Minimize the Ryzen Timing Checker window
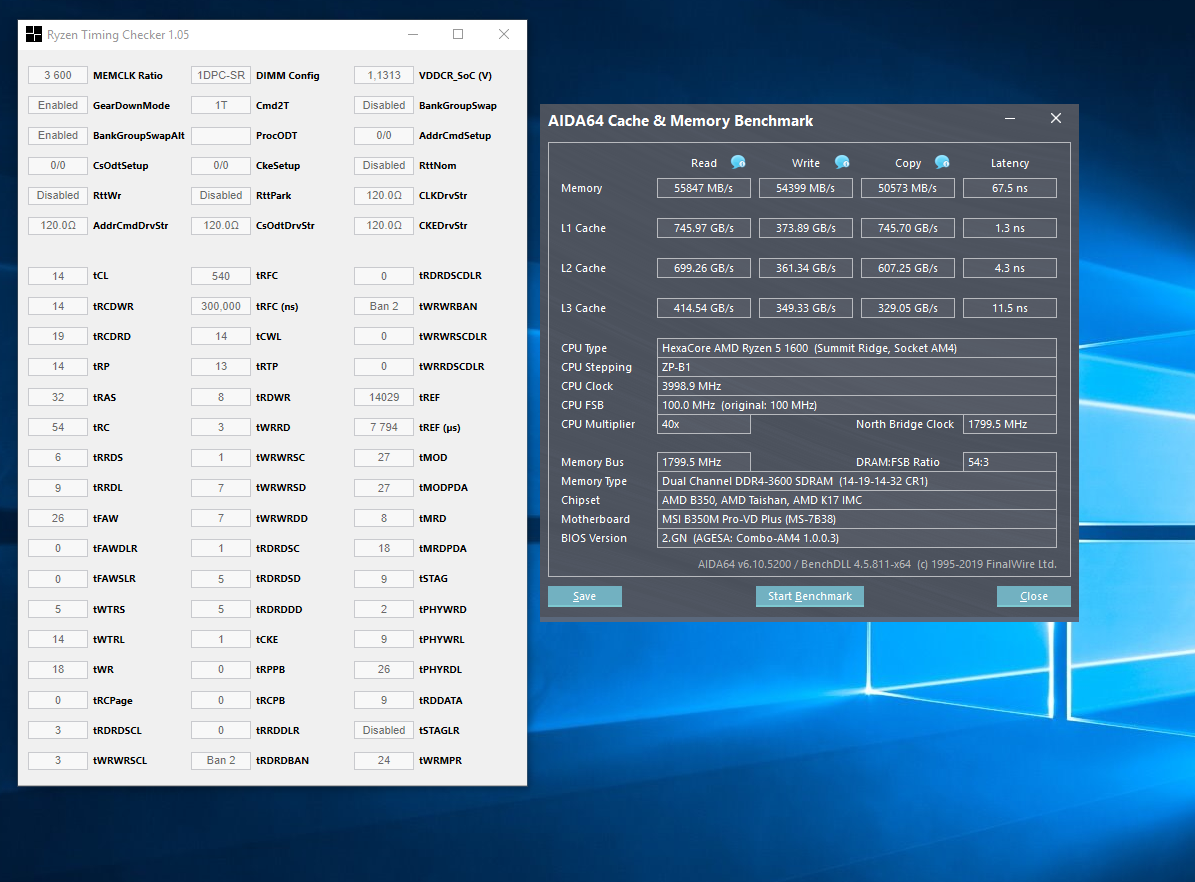Image resolution: width=1195 pixels, height=882 pixels. [x=413, y=35]
